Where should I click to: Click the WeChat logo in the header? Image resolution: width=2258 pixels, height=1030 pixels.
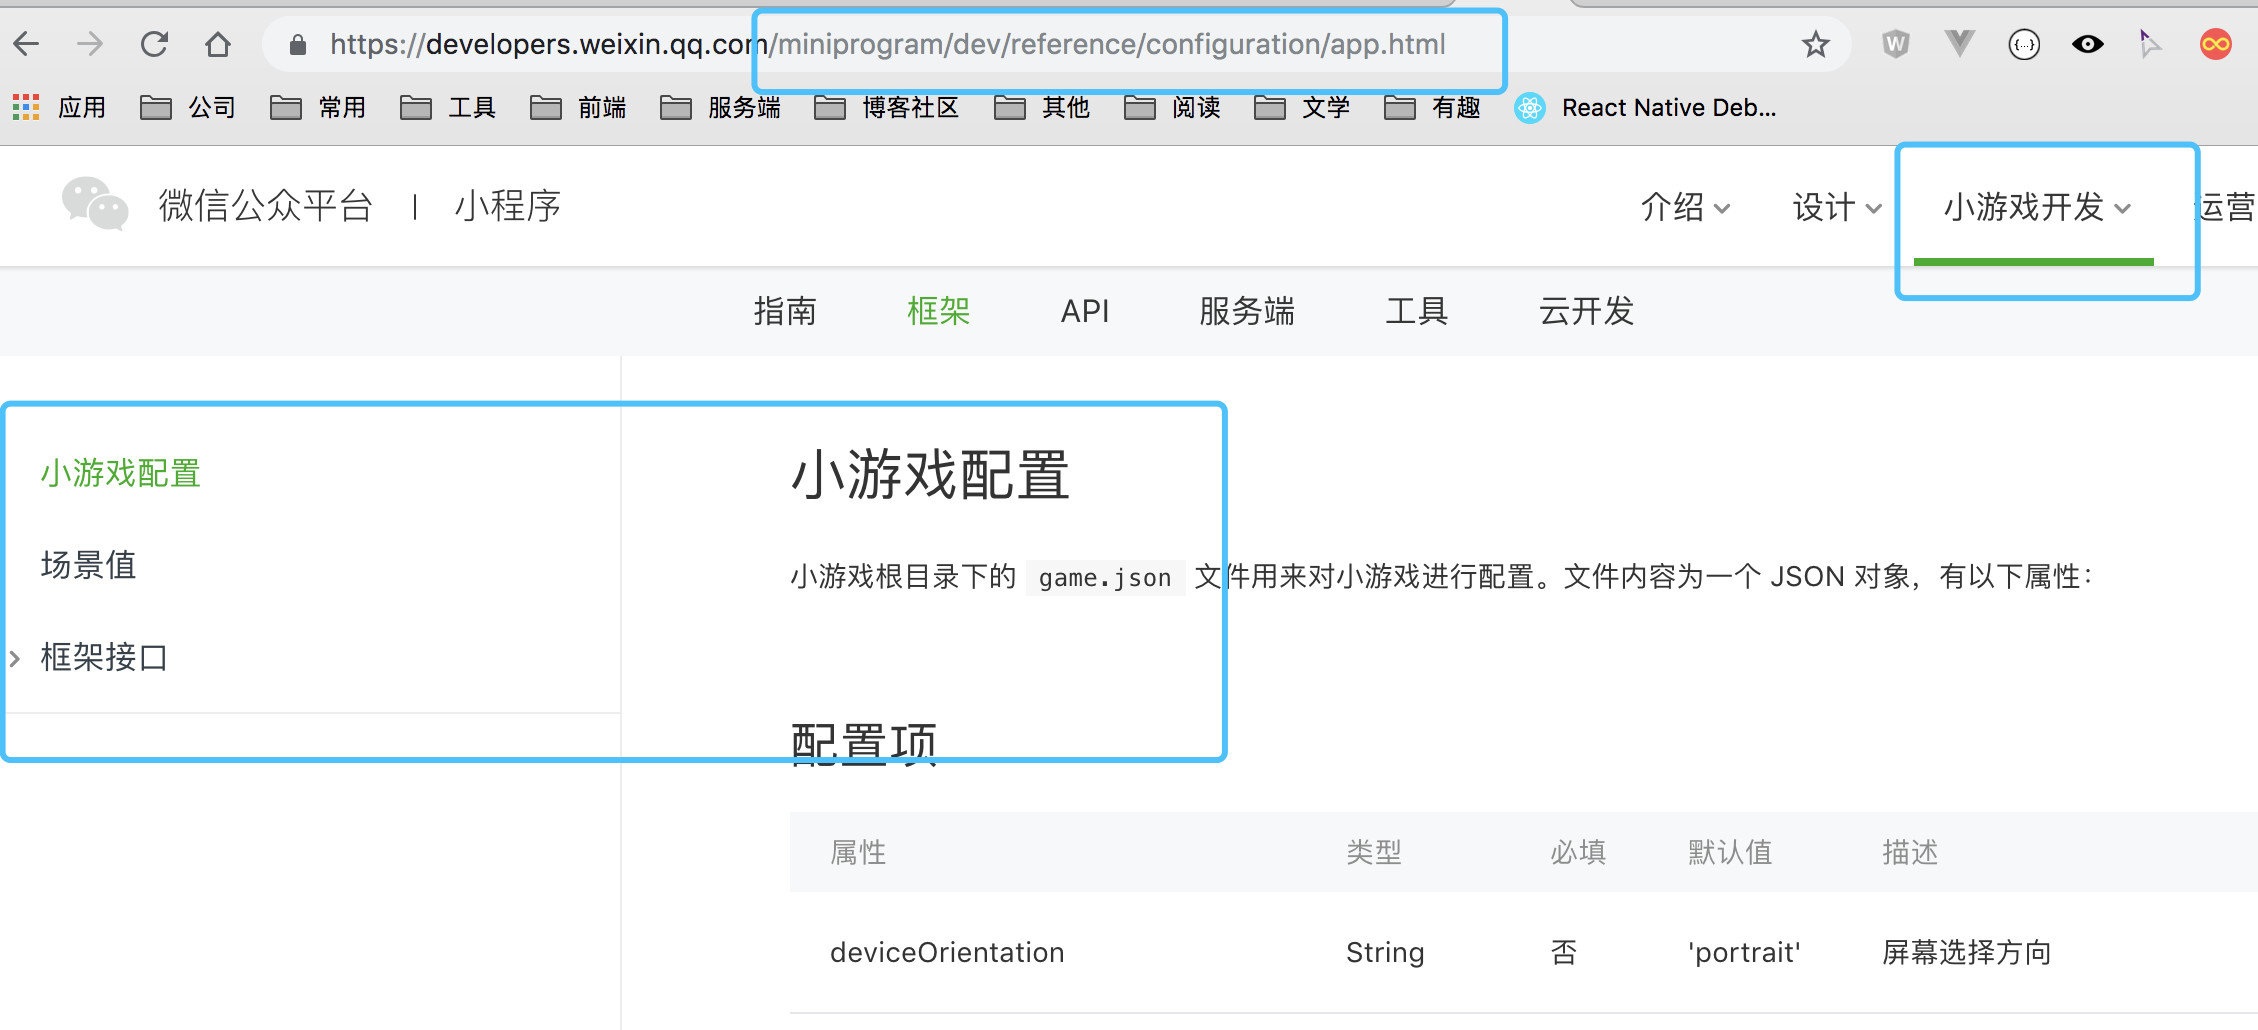pyautogui.click(x=95, y=204)
